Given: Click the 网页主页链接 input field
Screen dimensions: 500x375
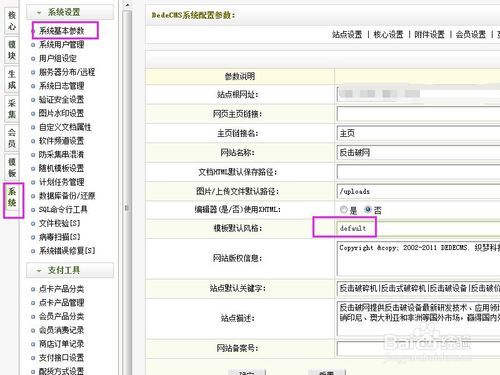Looking at the screenshot, I should pyautogui.click(x=418, y=114).
